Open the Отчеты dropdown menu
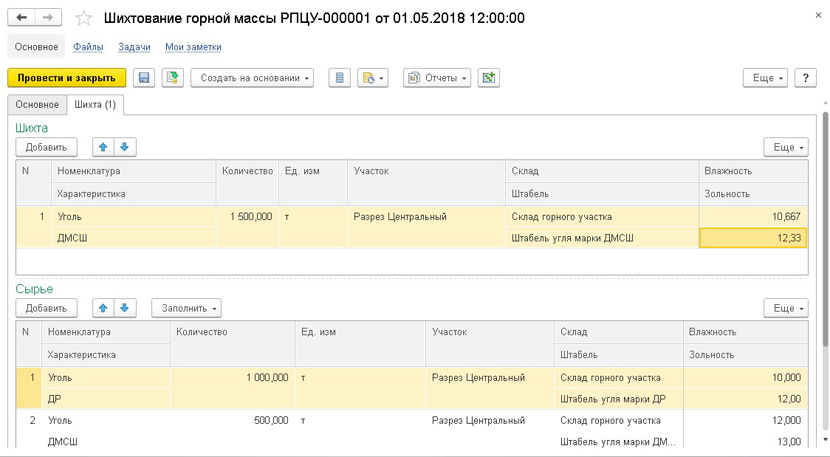The height and width of the screenshot is (457, 830). tap(437, 78)
